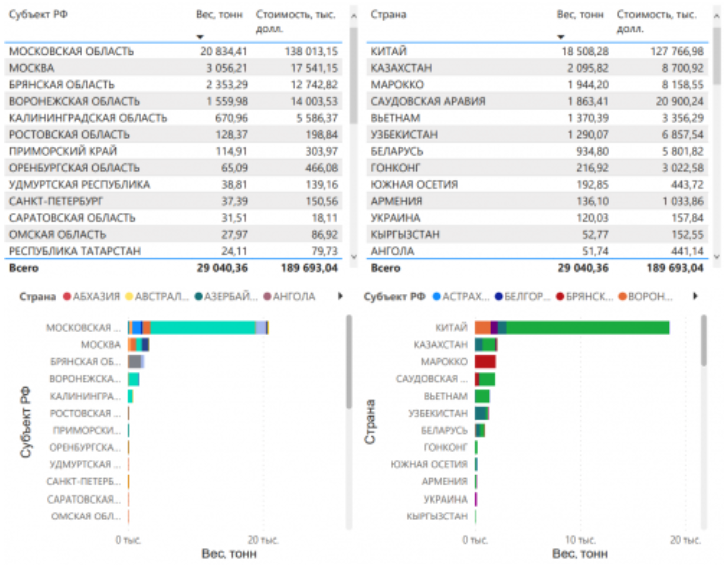Click sort arrow under left table's Вес, тонн
The height and width of the screenshot is (565, 725).
click(201, 36)
